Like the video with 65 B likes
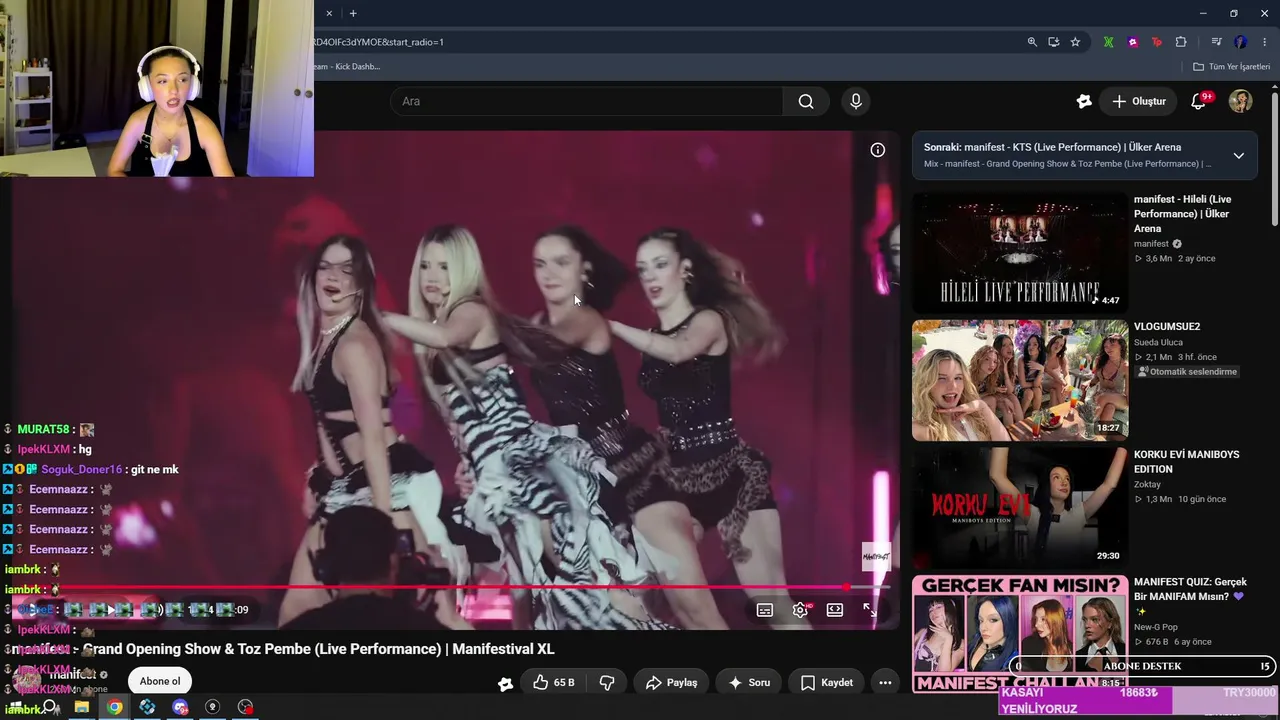This screenshot has width=1280, height=720. point(553,683)
